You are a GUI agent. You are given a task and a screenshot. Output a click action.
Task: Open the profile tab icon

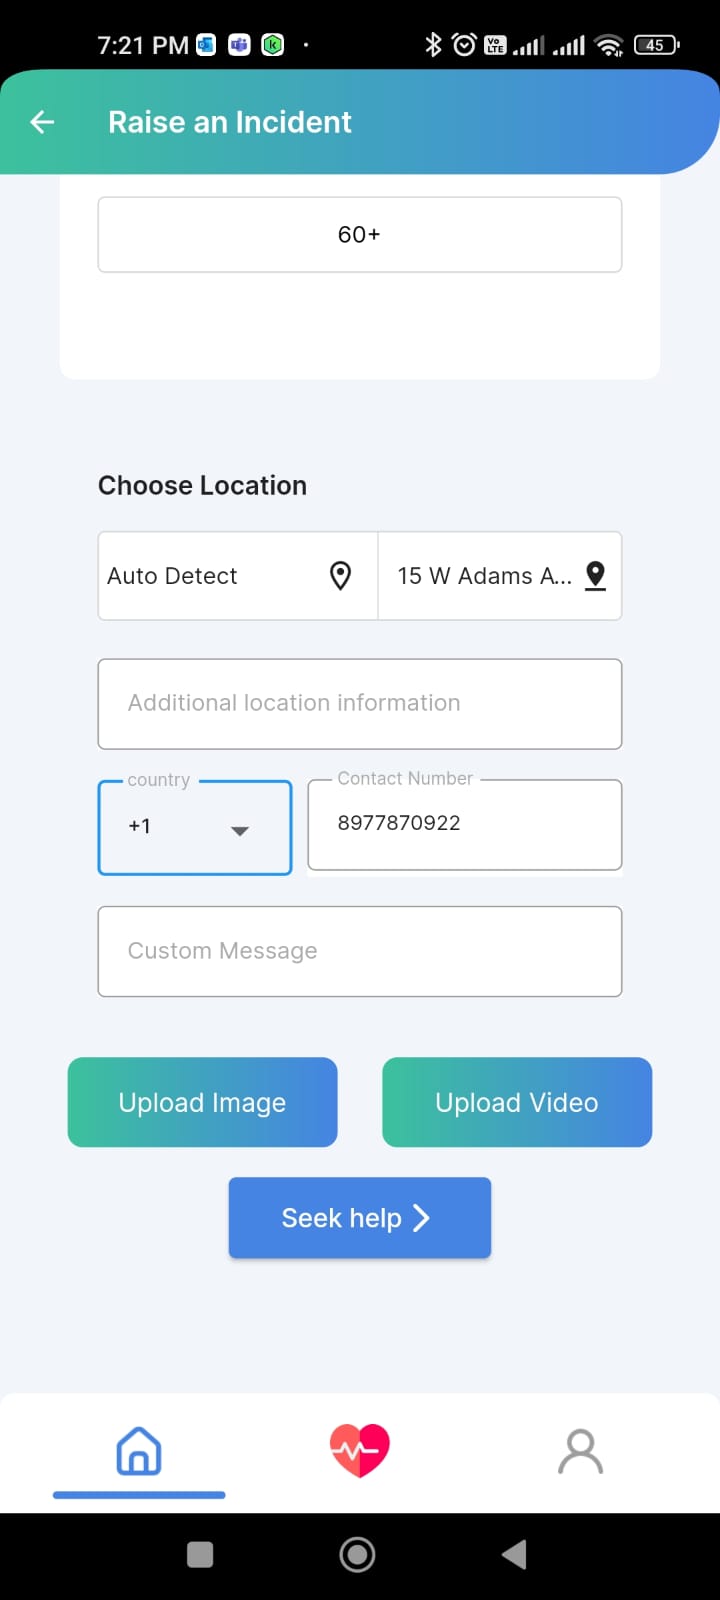[x=580, y=1451]
